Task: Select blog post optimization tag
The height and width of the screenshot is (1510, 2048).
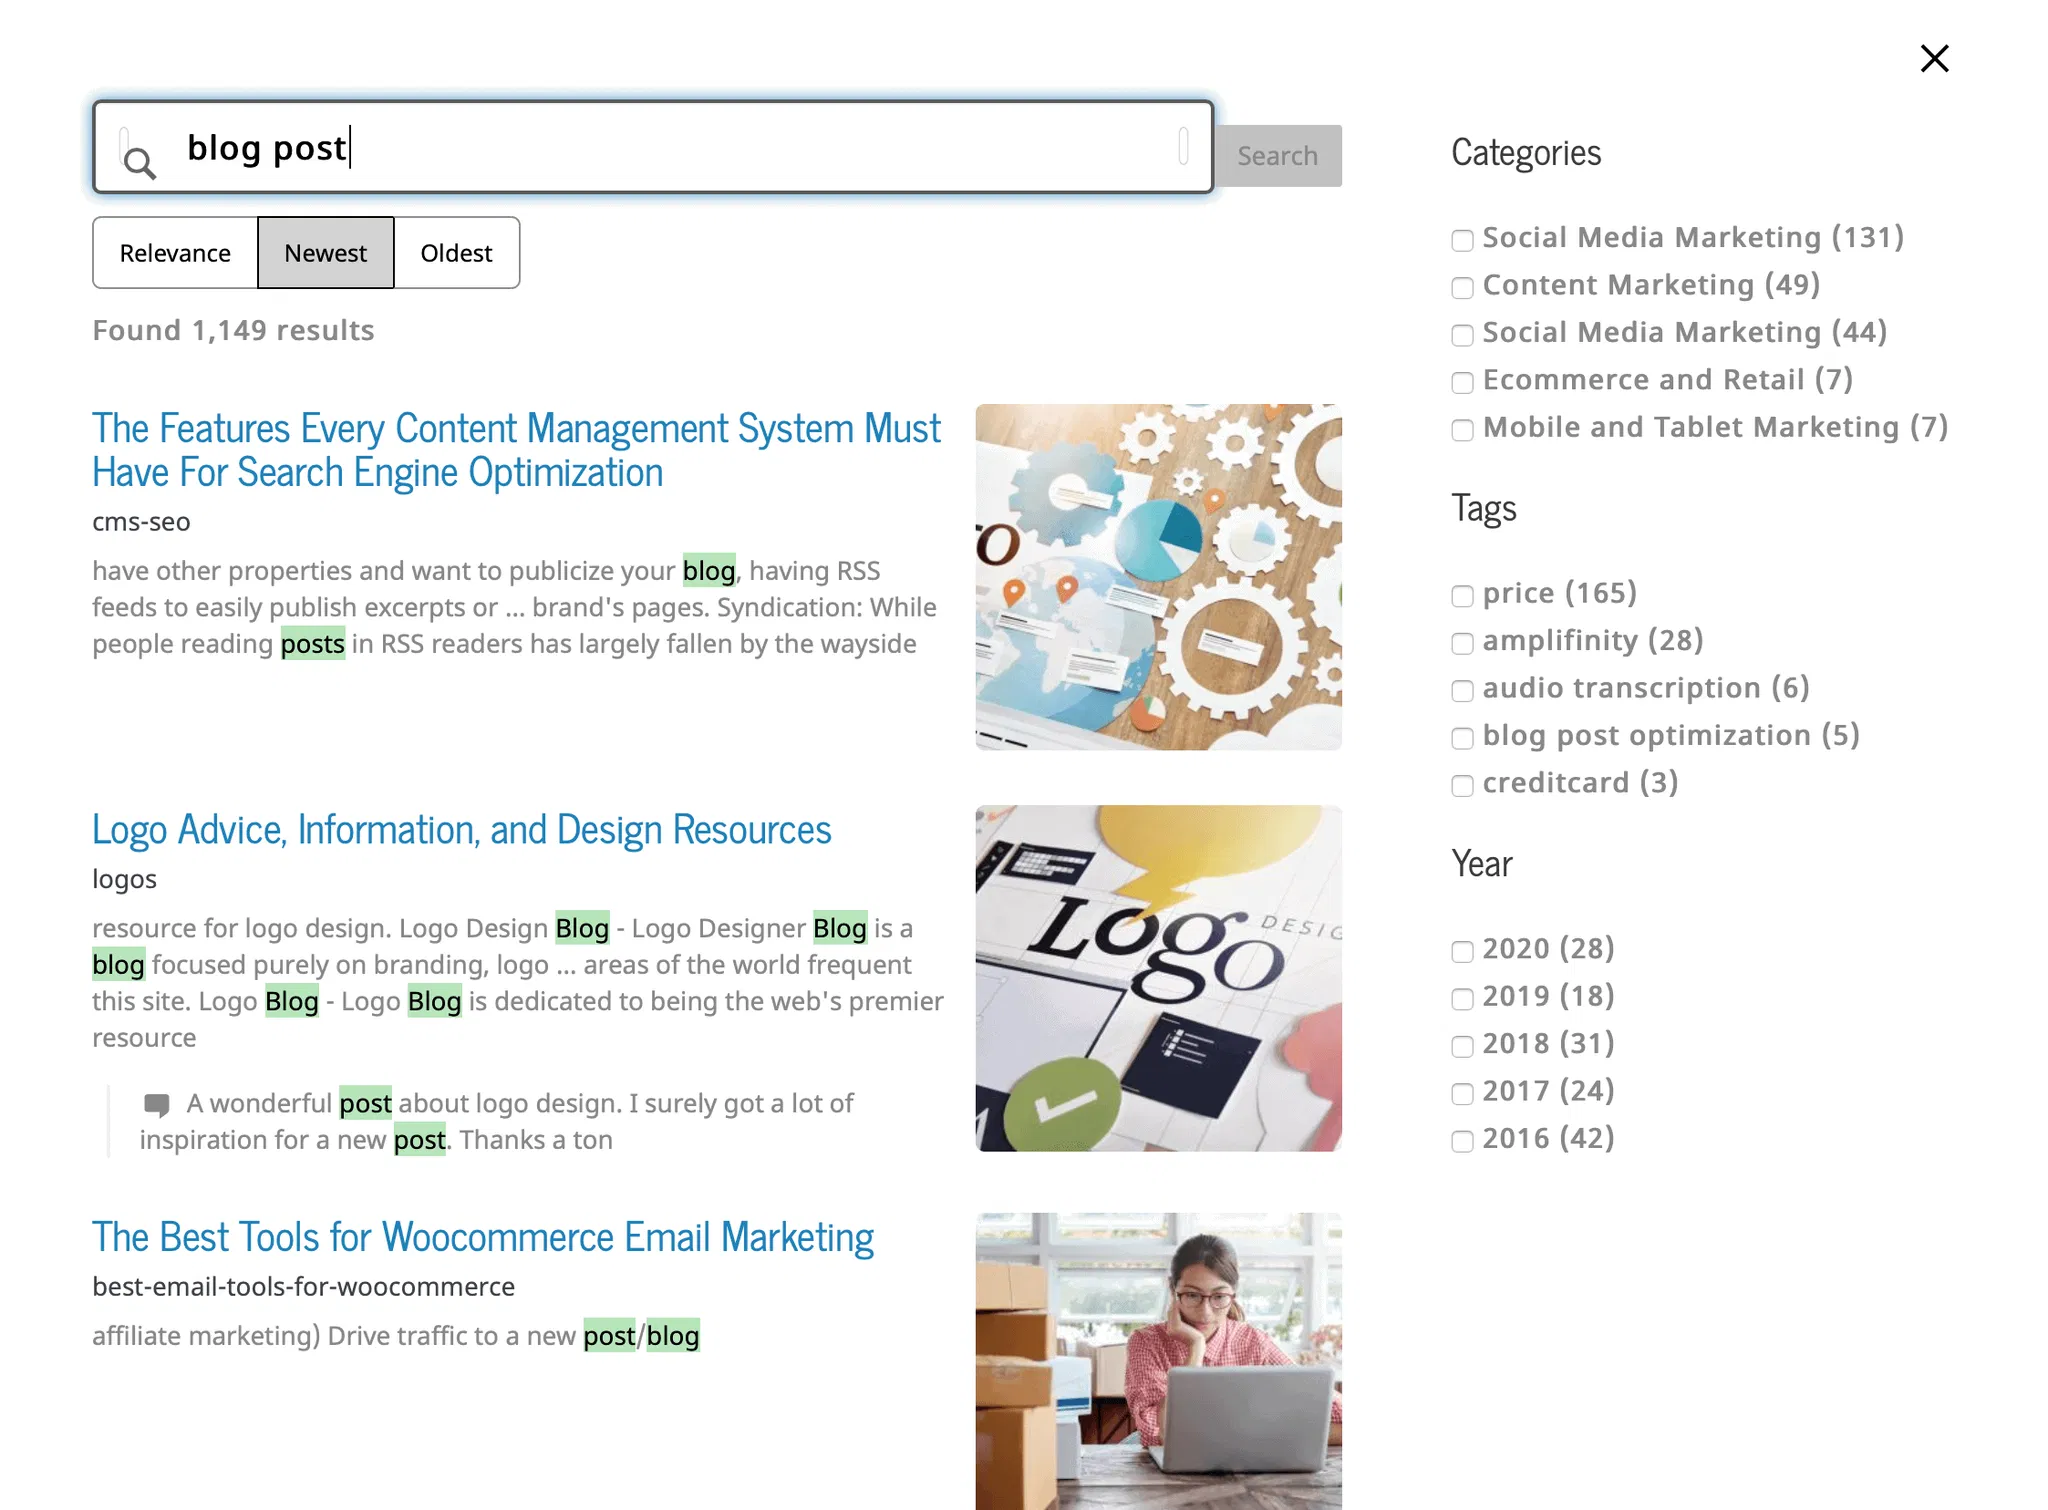Action: (1462, 738)
